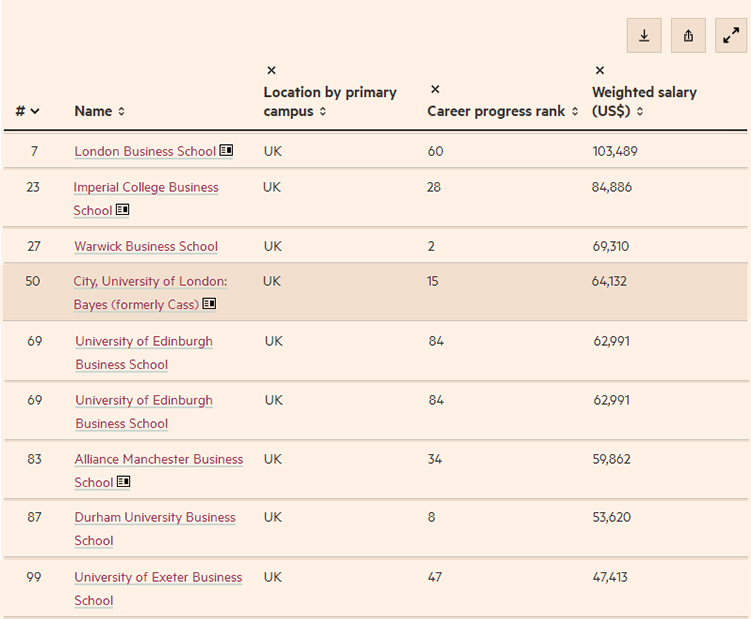
Task: Open University of Exeter Business School link
Action: (x=158, y=578)
